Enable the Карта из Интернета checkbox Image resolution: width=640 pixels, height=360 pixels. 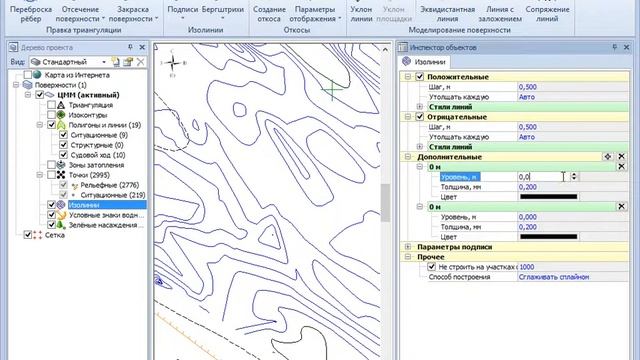coord(28,75)
